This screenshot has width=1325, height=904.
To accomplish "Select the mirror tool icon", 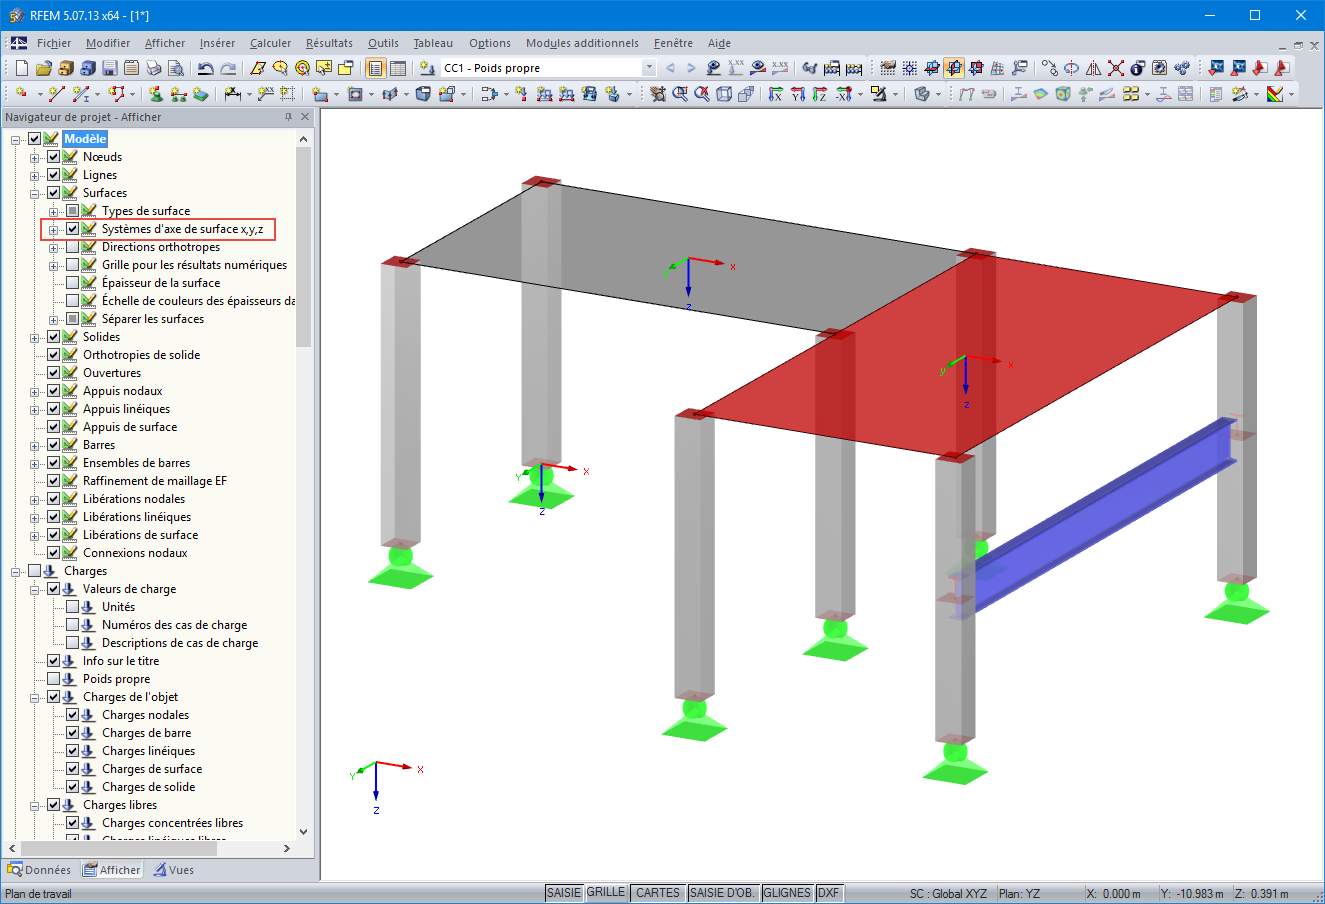I will click(1094, 68).
